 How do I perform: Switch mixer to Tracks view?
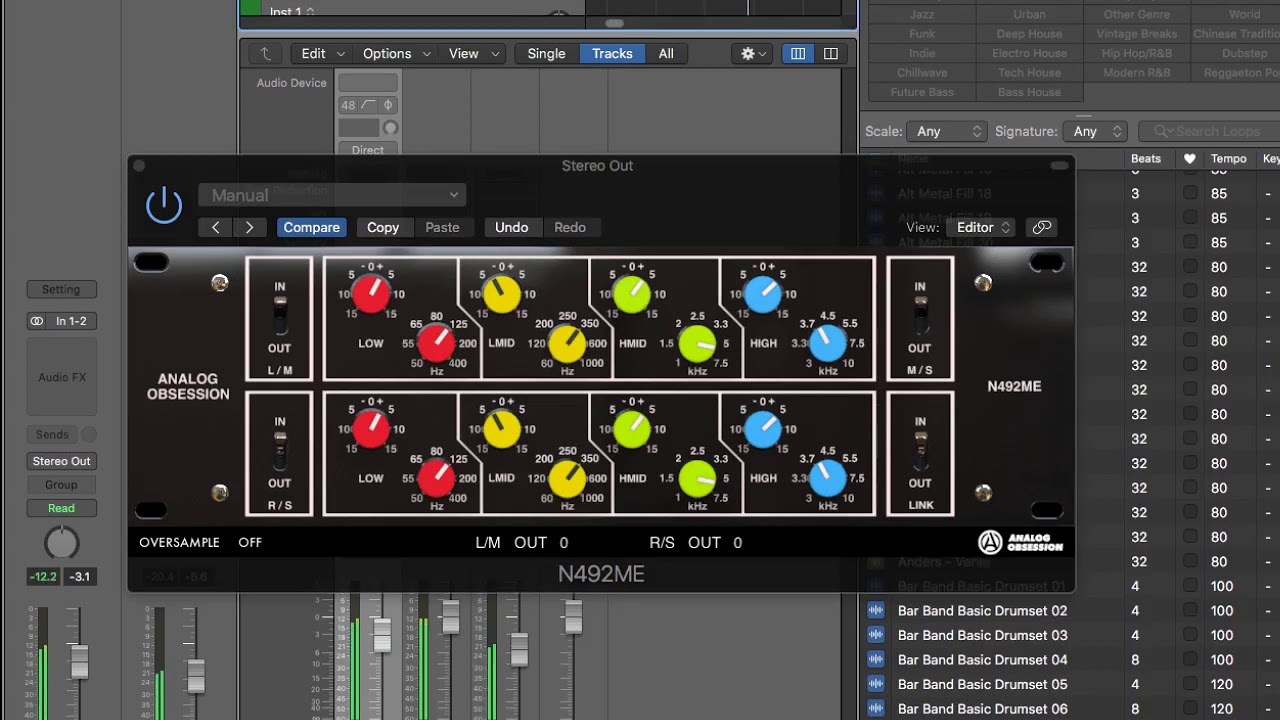click(612, 54)
